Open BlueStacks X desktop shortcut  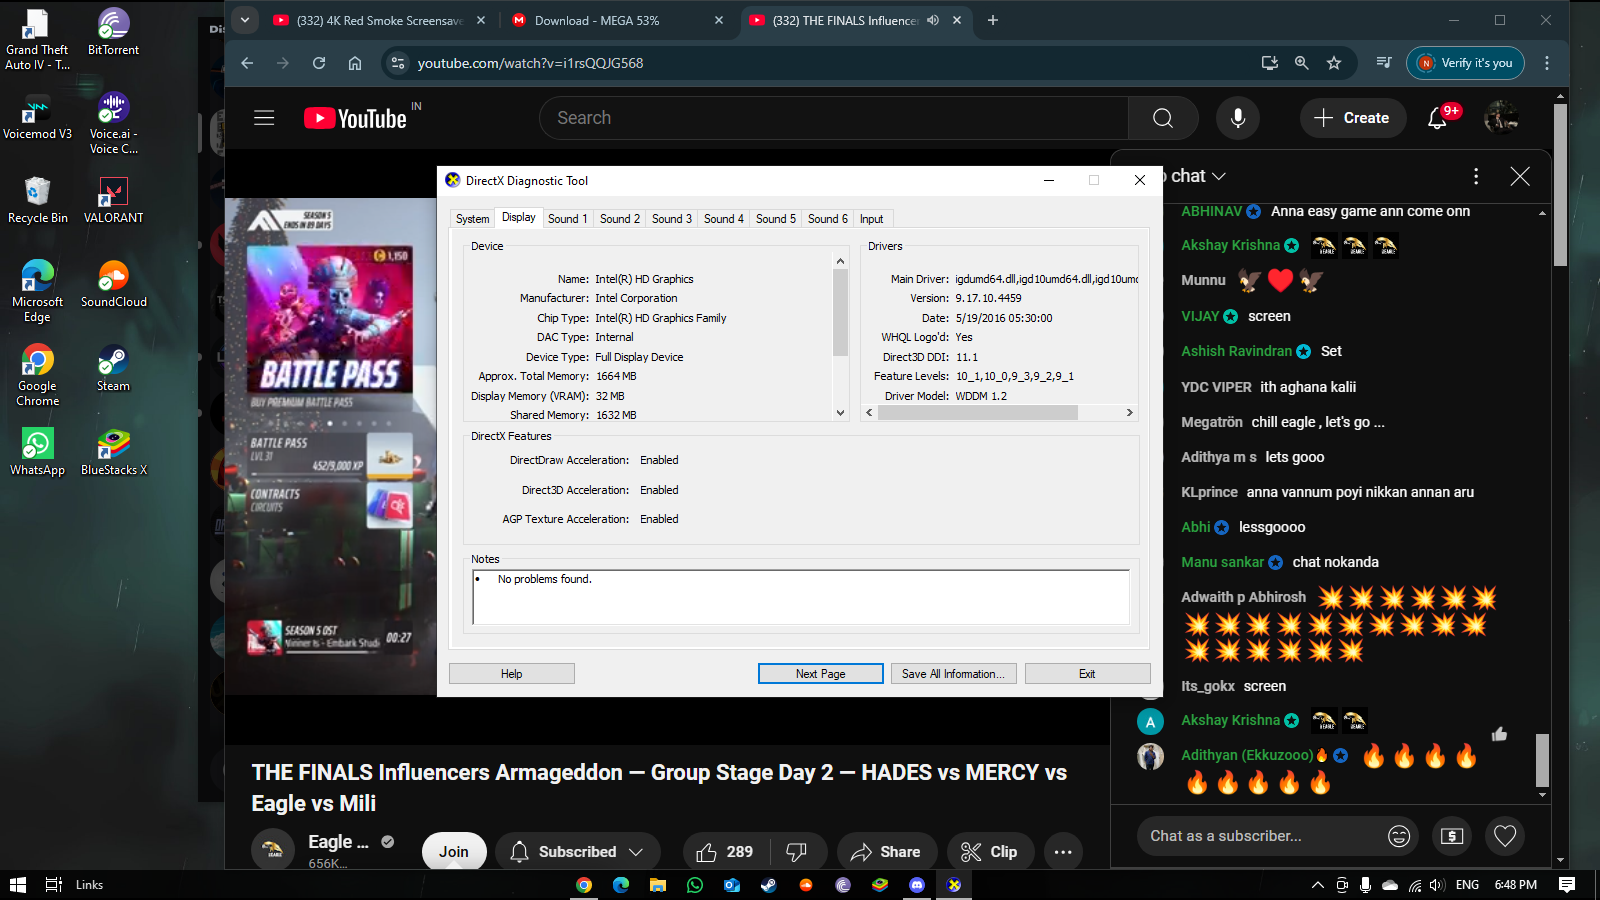coord(113,452)
